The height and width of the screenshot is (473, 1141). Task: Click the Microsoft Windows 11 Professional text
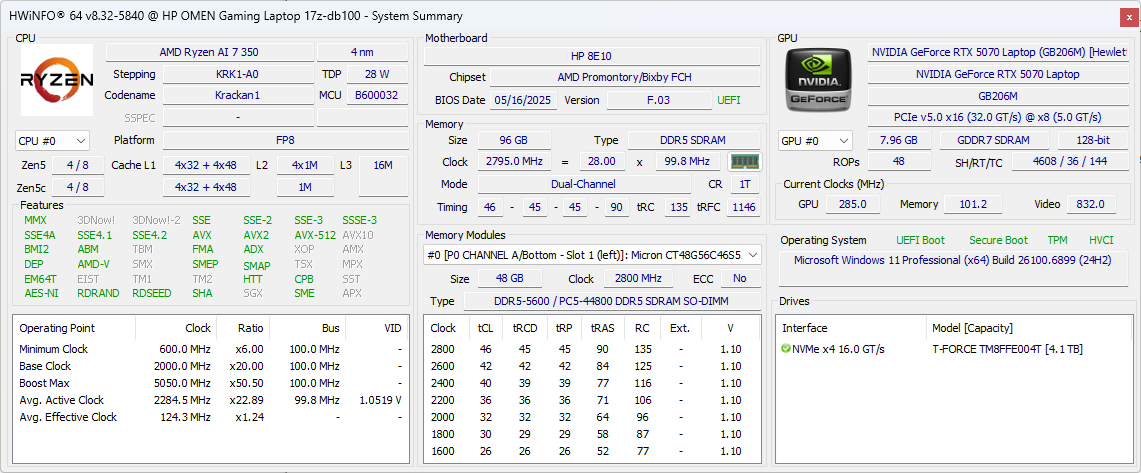[950, 260]
